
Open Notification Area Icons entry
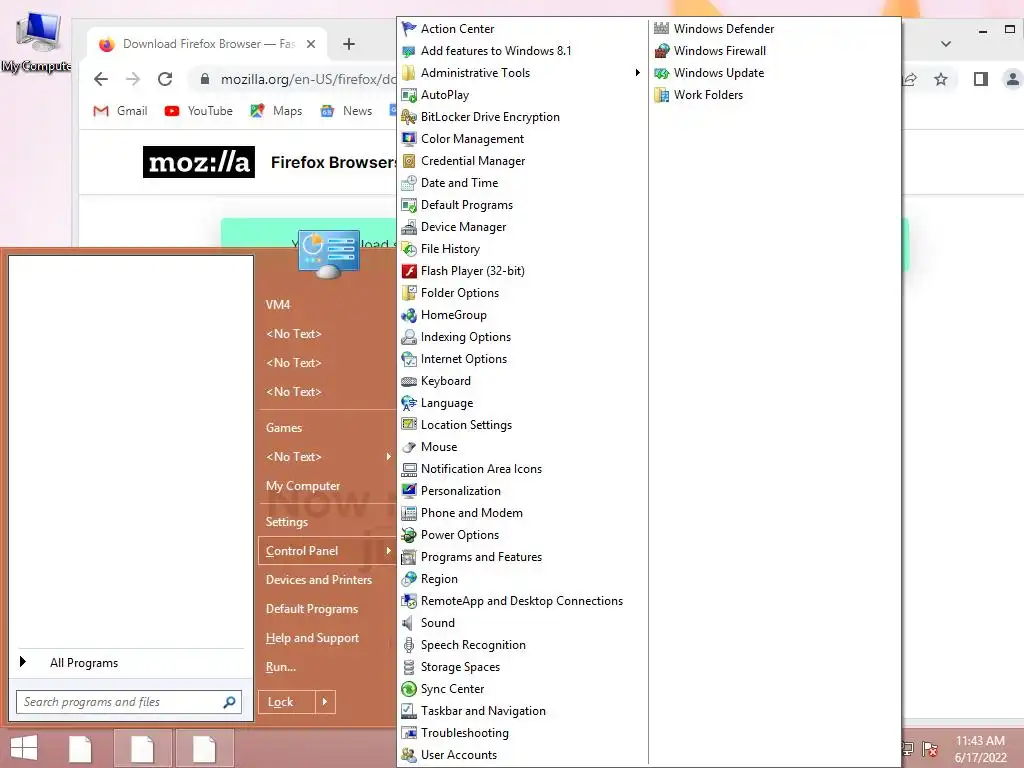coord(481,469)
